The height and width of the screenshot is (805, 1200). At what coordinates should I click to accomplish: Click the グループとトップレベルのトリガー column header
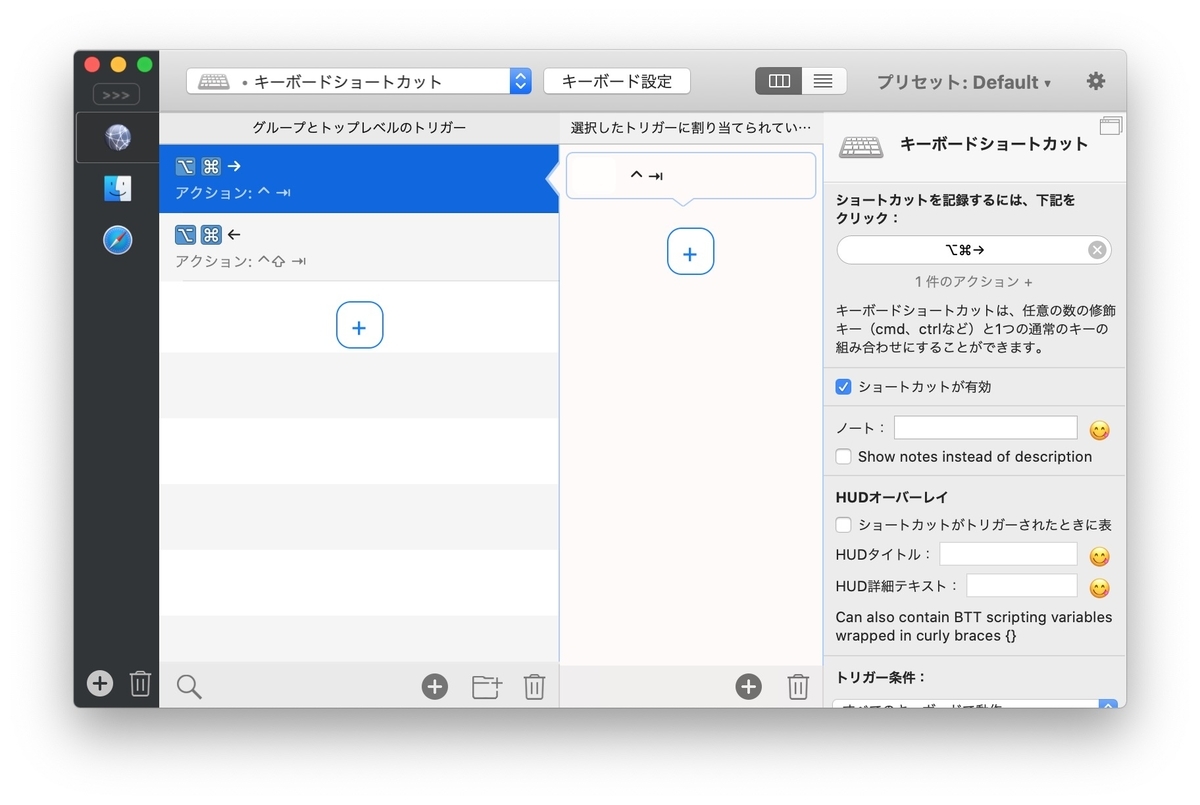click(x=359, y=128)
